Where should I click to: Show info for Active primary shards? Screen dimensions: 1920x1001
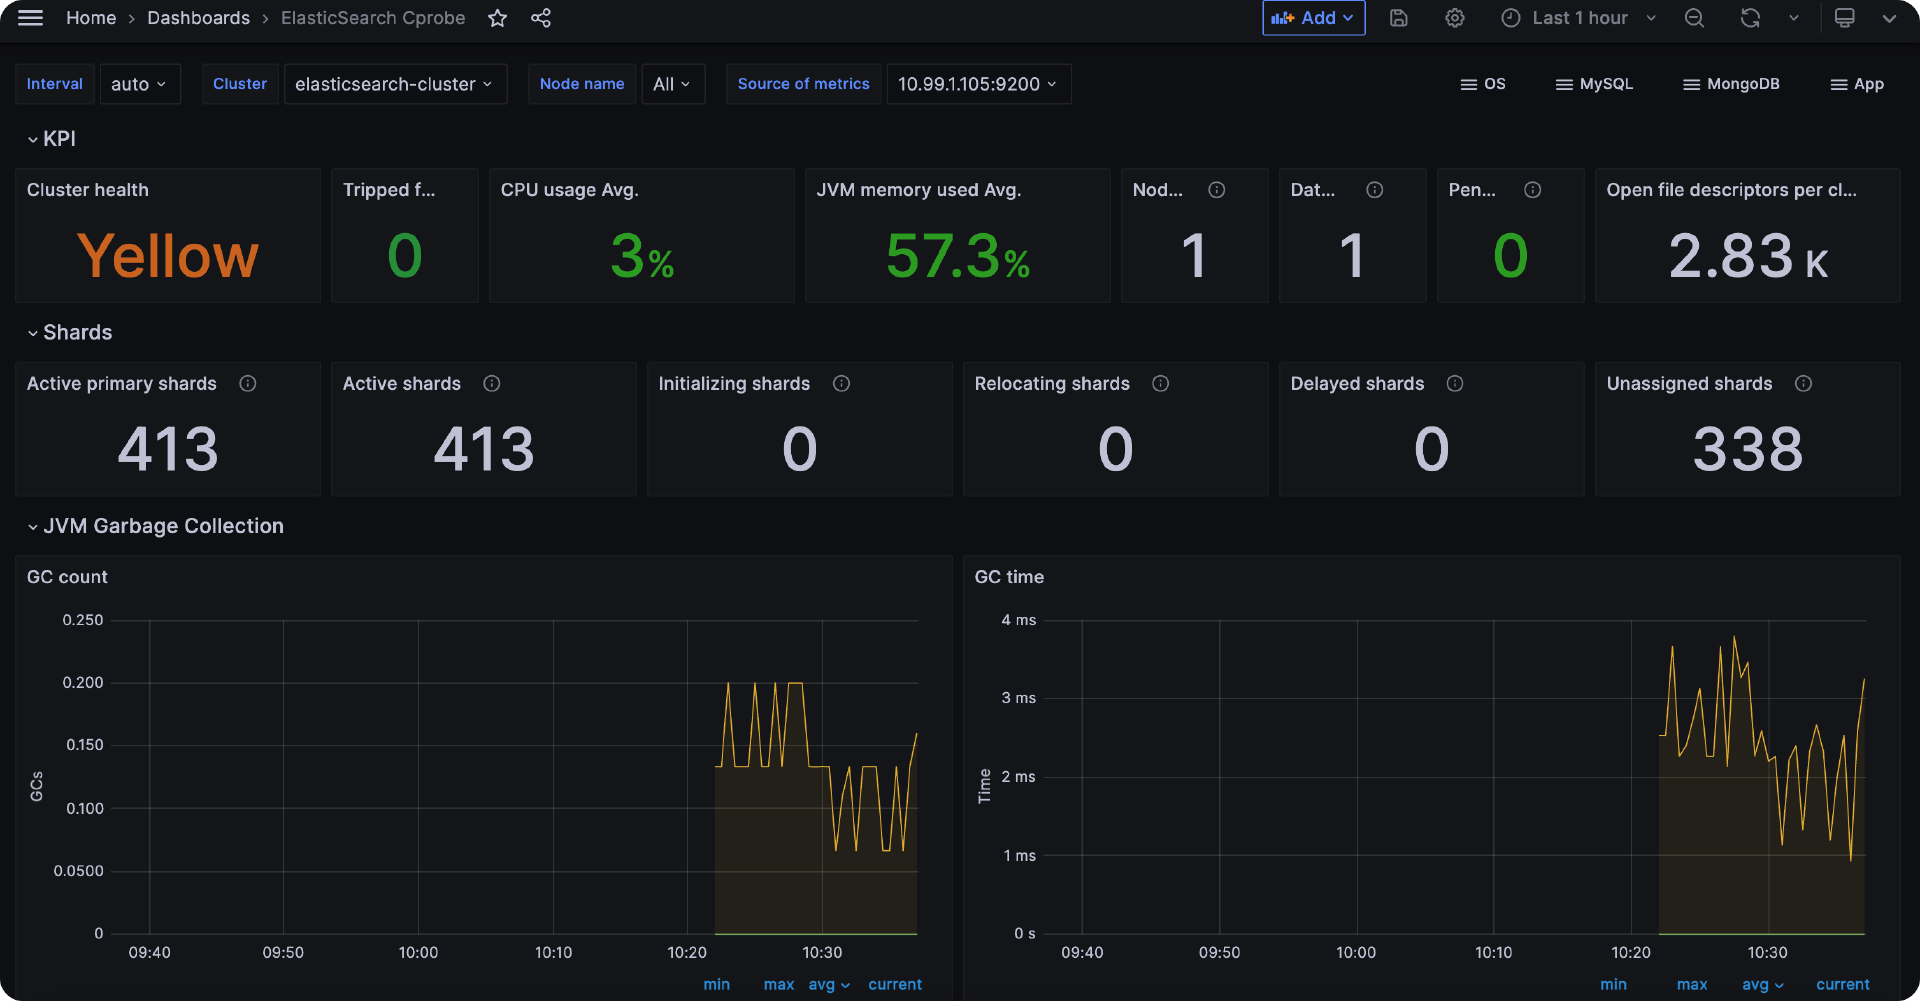248,384
